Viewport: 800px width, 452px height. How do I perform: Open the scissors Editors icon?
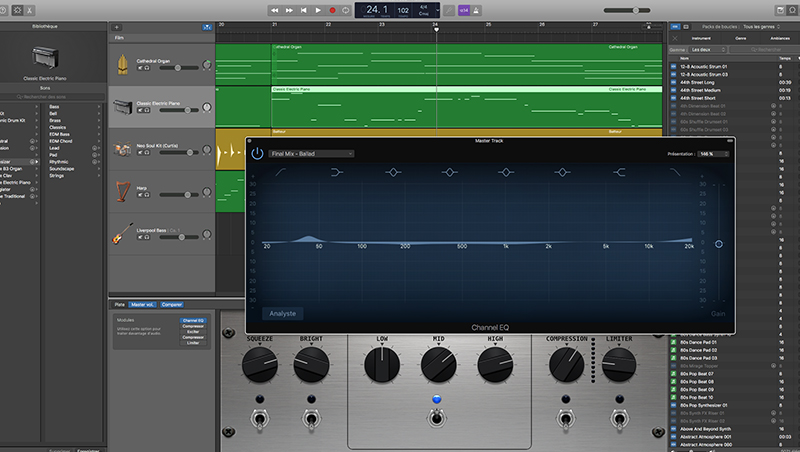click(30, 10)
